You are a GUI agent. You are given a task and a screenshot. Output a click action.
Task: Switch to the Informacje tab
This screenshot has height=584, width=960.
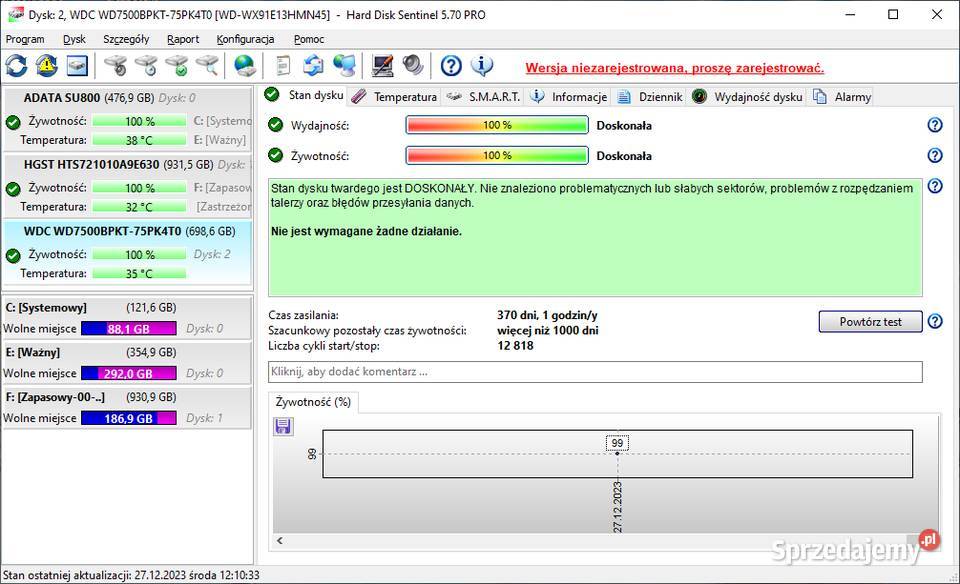pyautogui.click(x=569, y=97)
